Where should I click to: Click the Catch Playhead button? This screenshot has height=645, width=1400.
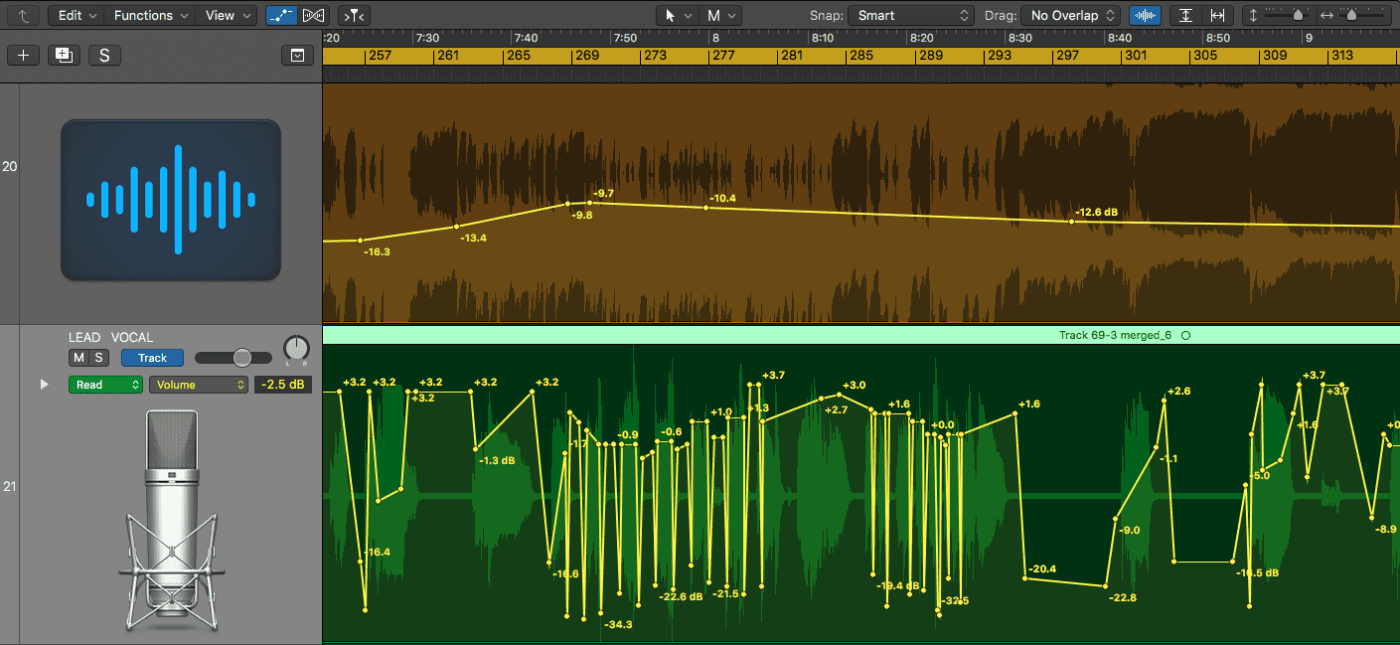(353, 15)
